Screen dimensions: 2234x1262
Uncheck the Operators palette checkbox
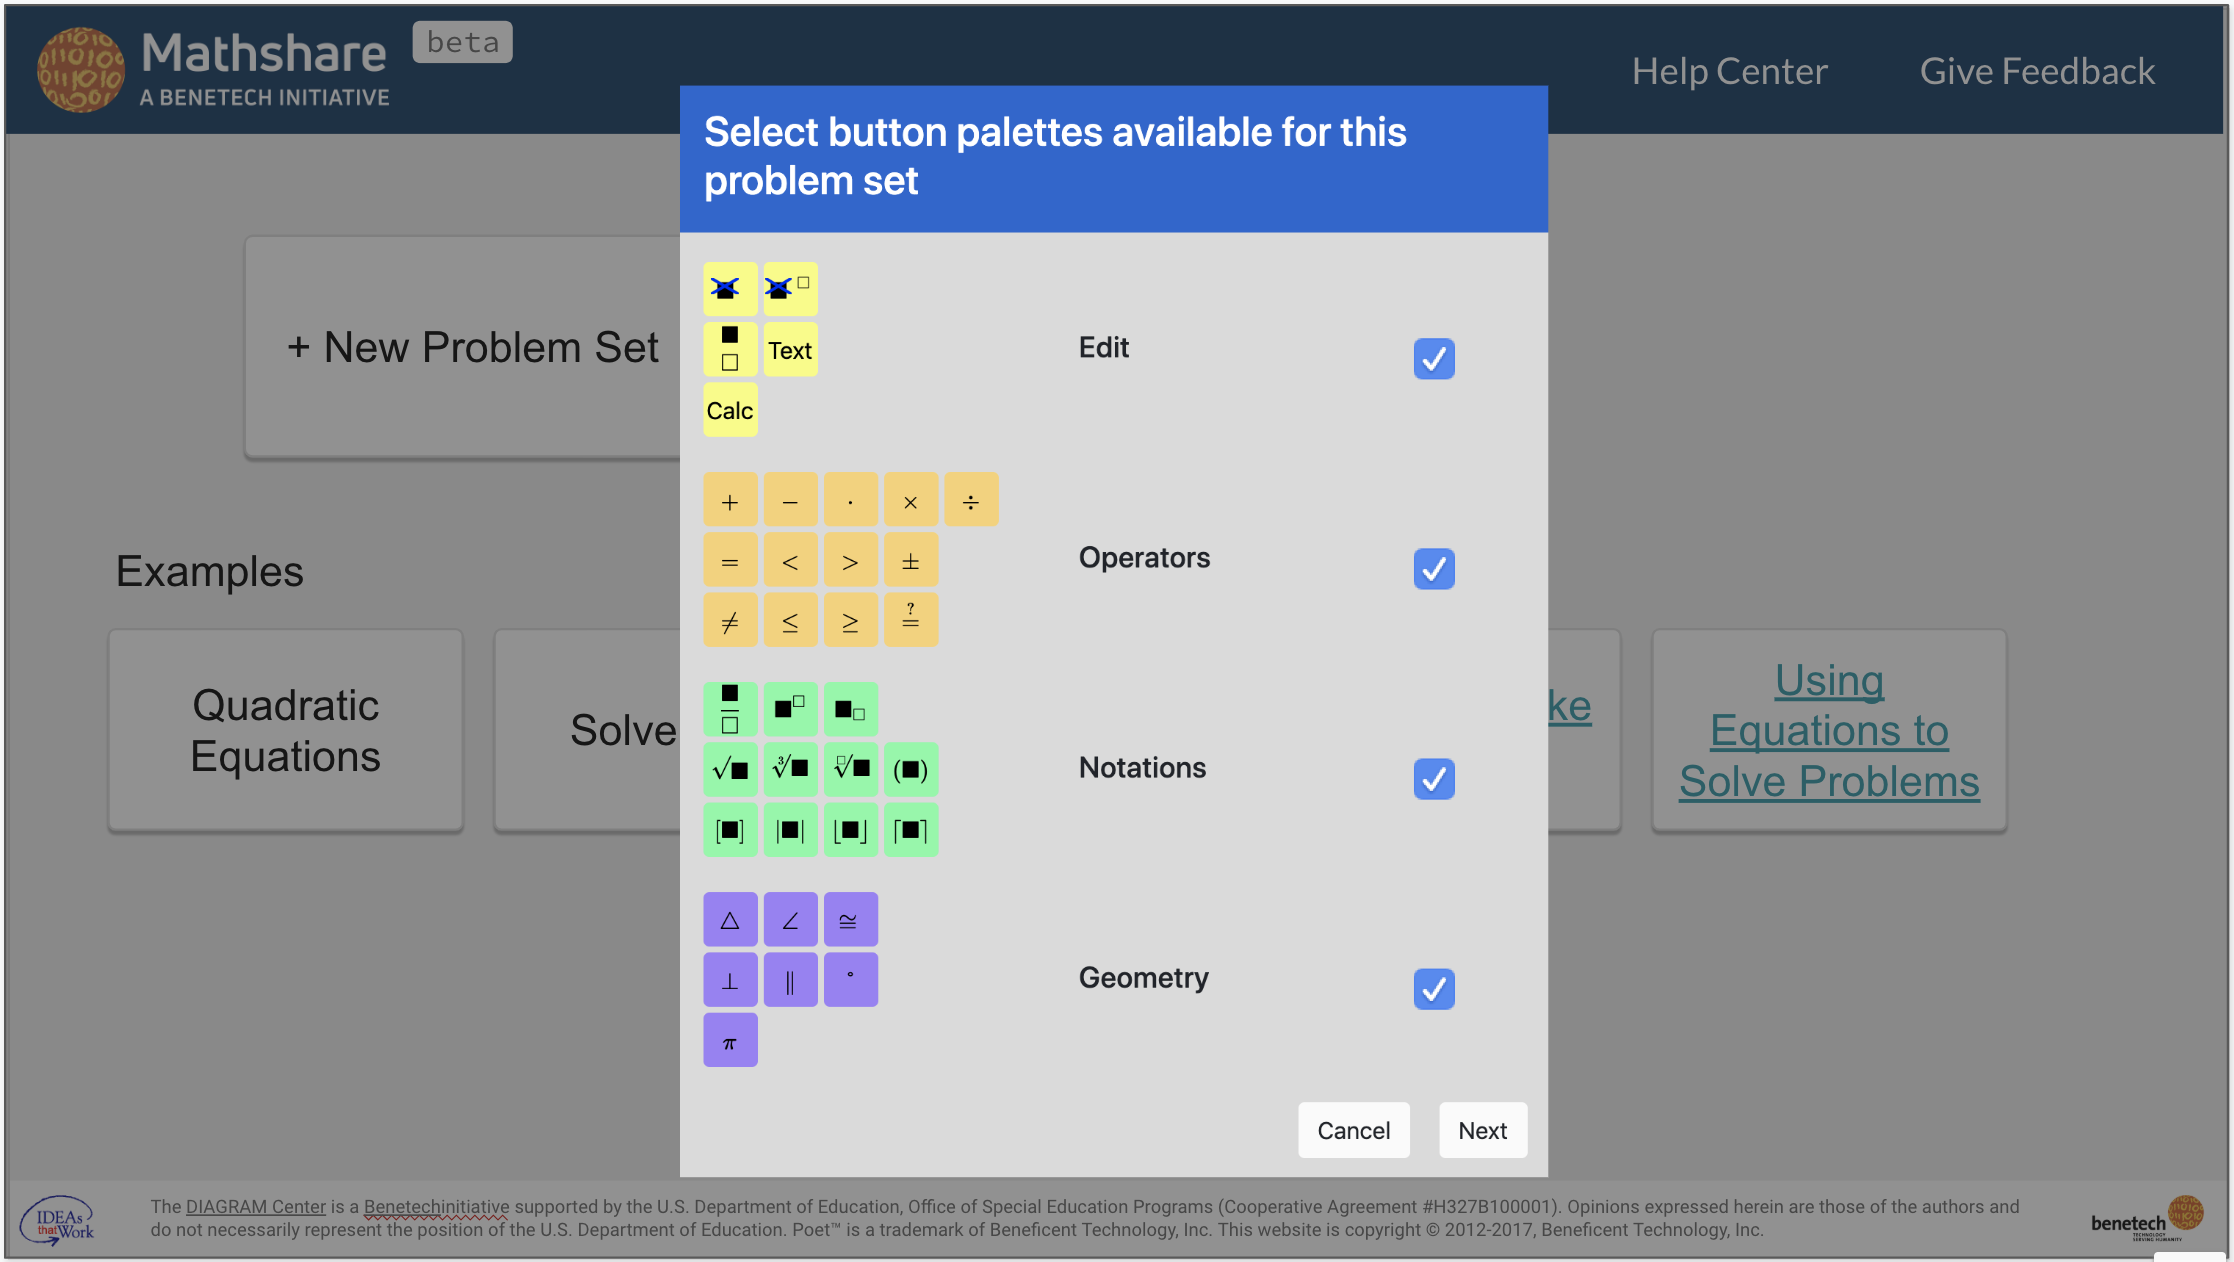pos(1434,568)
